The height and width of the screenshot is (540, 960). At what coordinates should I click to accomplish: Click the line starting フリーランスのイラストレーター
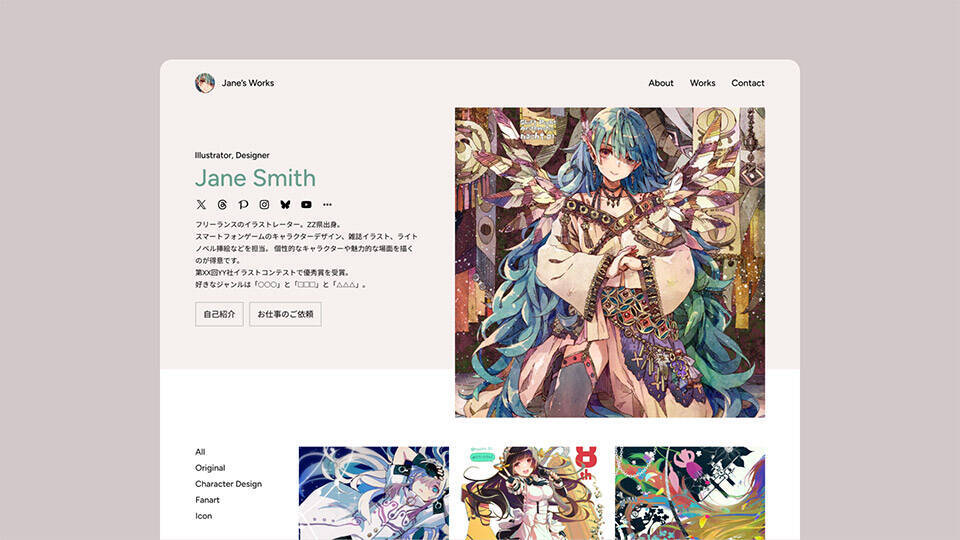269,225
